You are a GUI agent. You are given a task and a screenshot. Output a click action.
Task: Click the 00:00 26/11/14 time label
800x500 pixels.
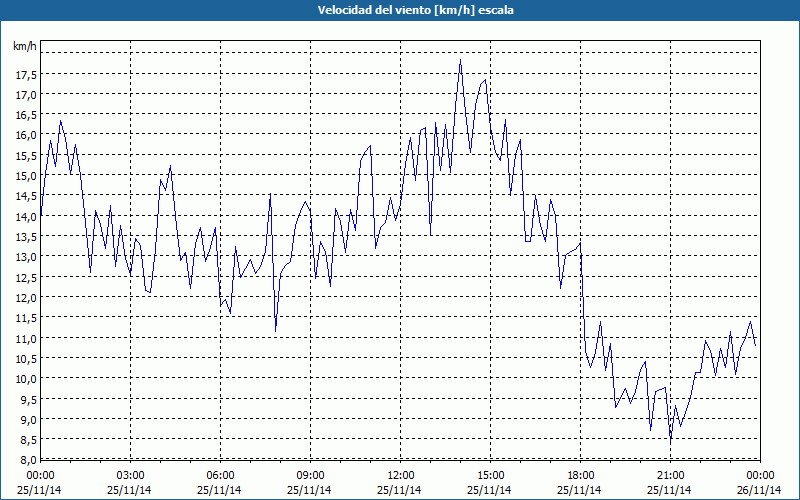(760, 483)
